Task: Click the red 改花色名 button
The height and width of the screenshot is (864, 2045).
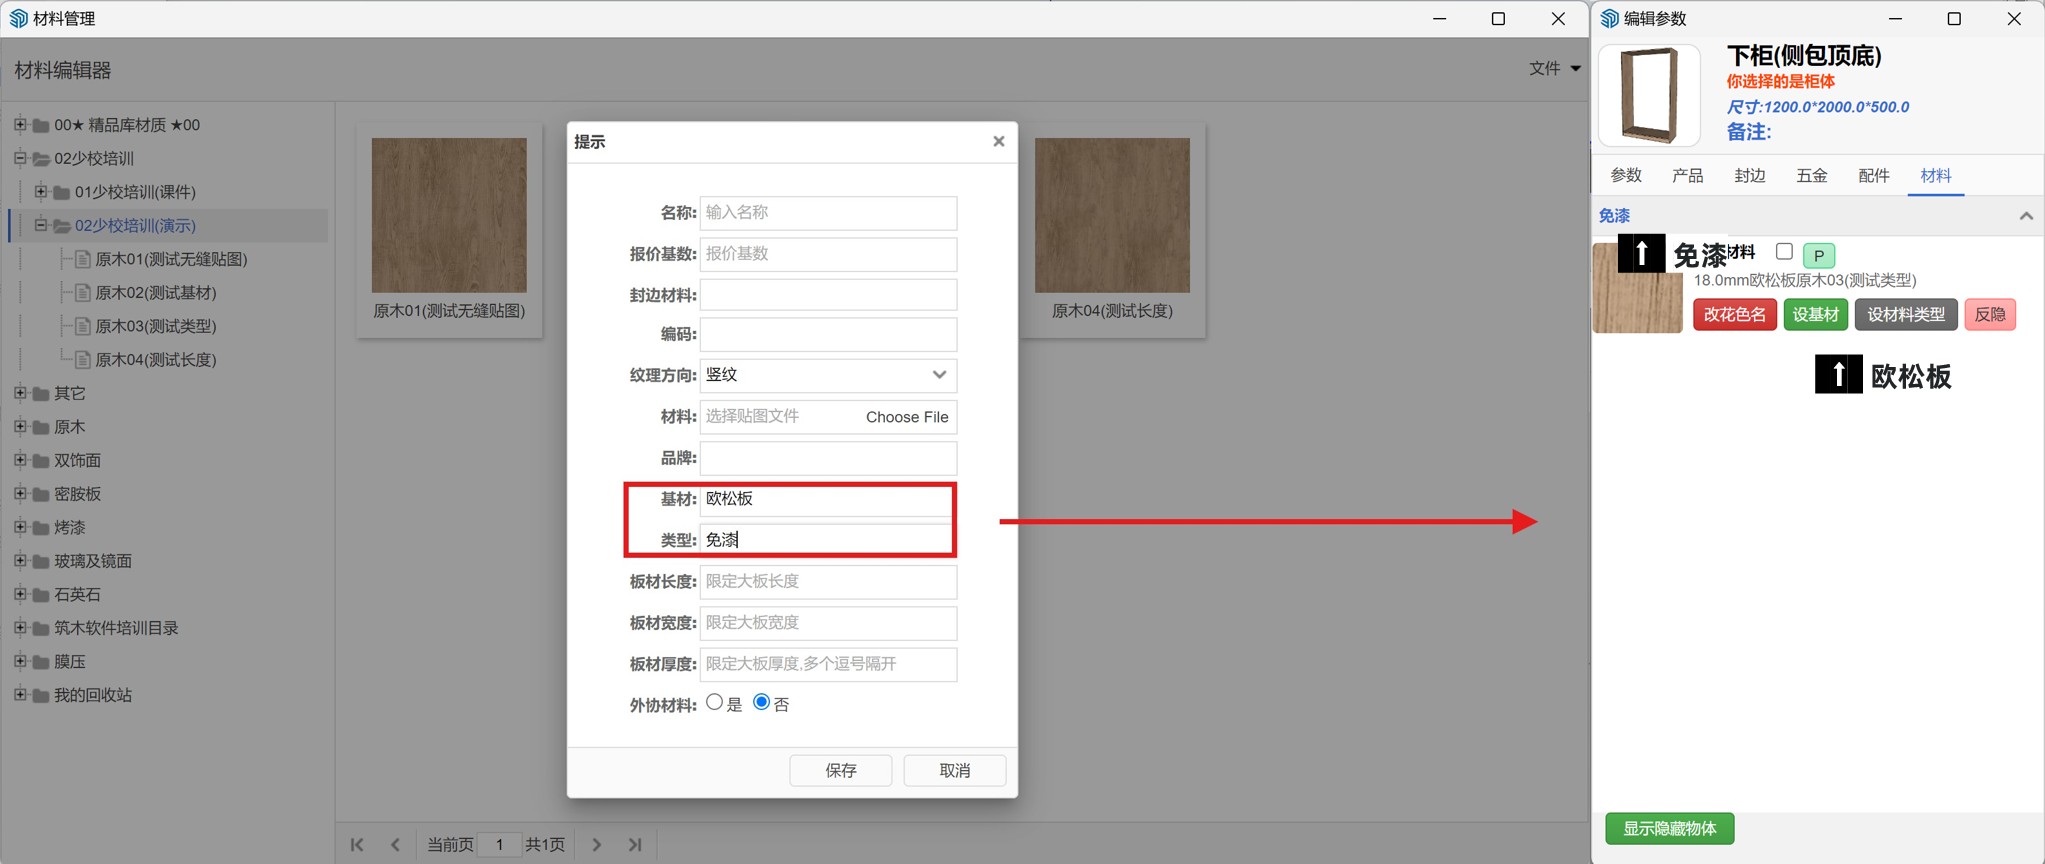Action: 1735,315
